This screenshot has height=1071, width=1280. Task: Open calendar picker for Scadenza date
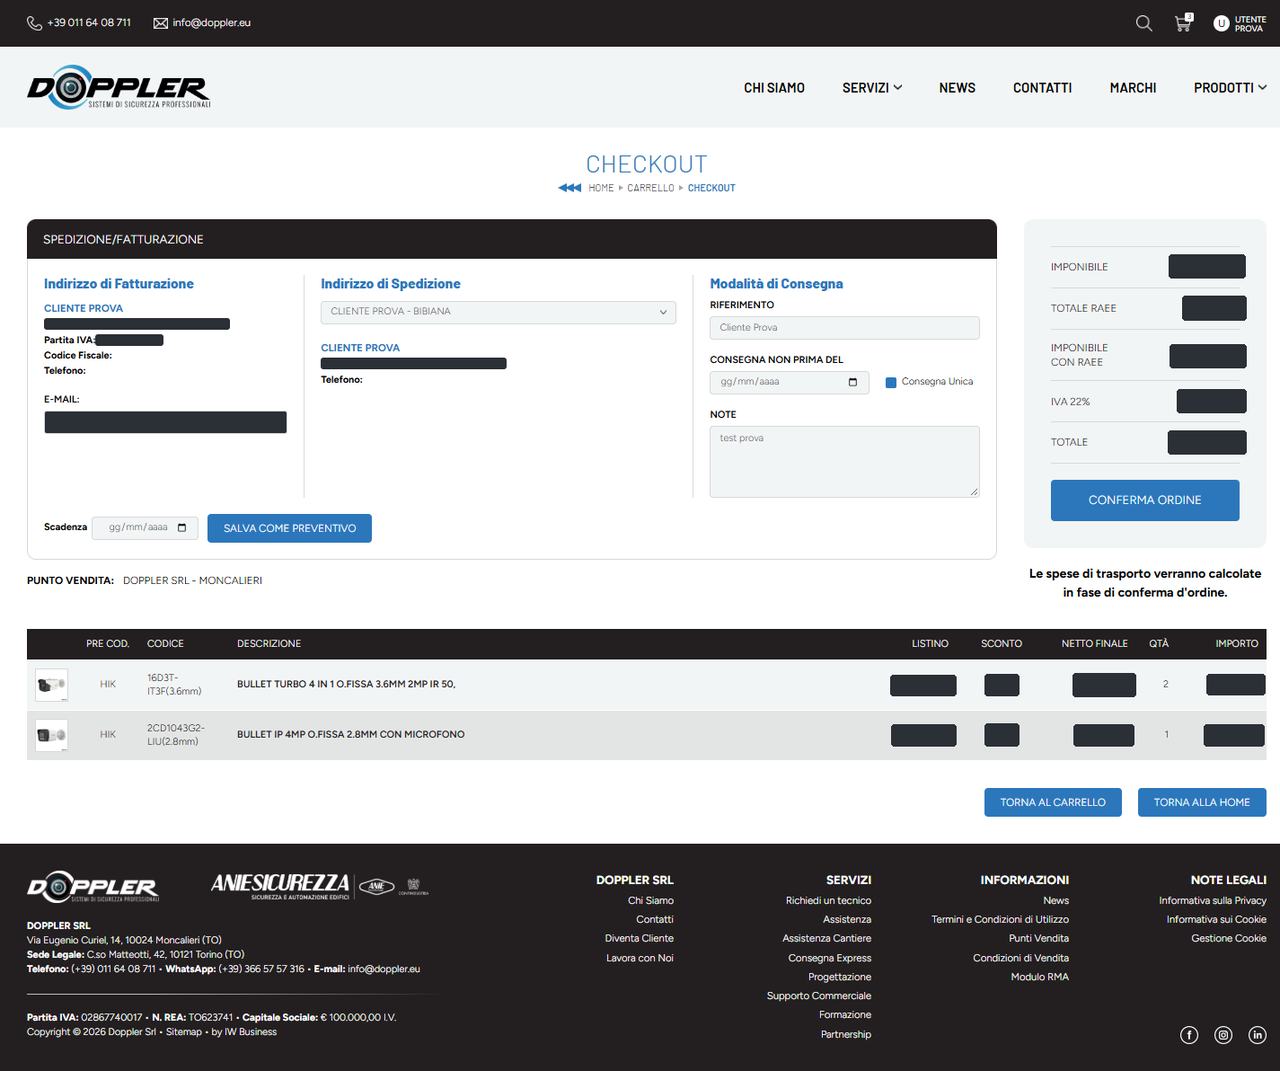coord(182,528)
